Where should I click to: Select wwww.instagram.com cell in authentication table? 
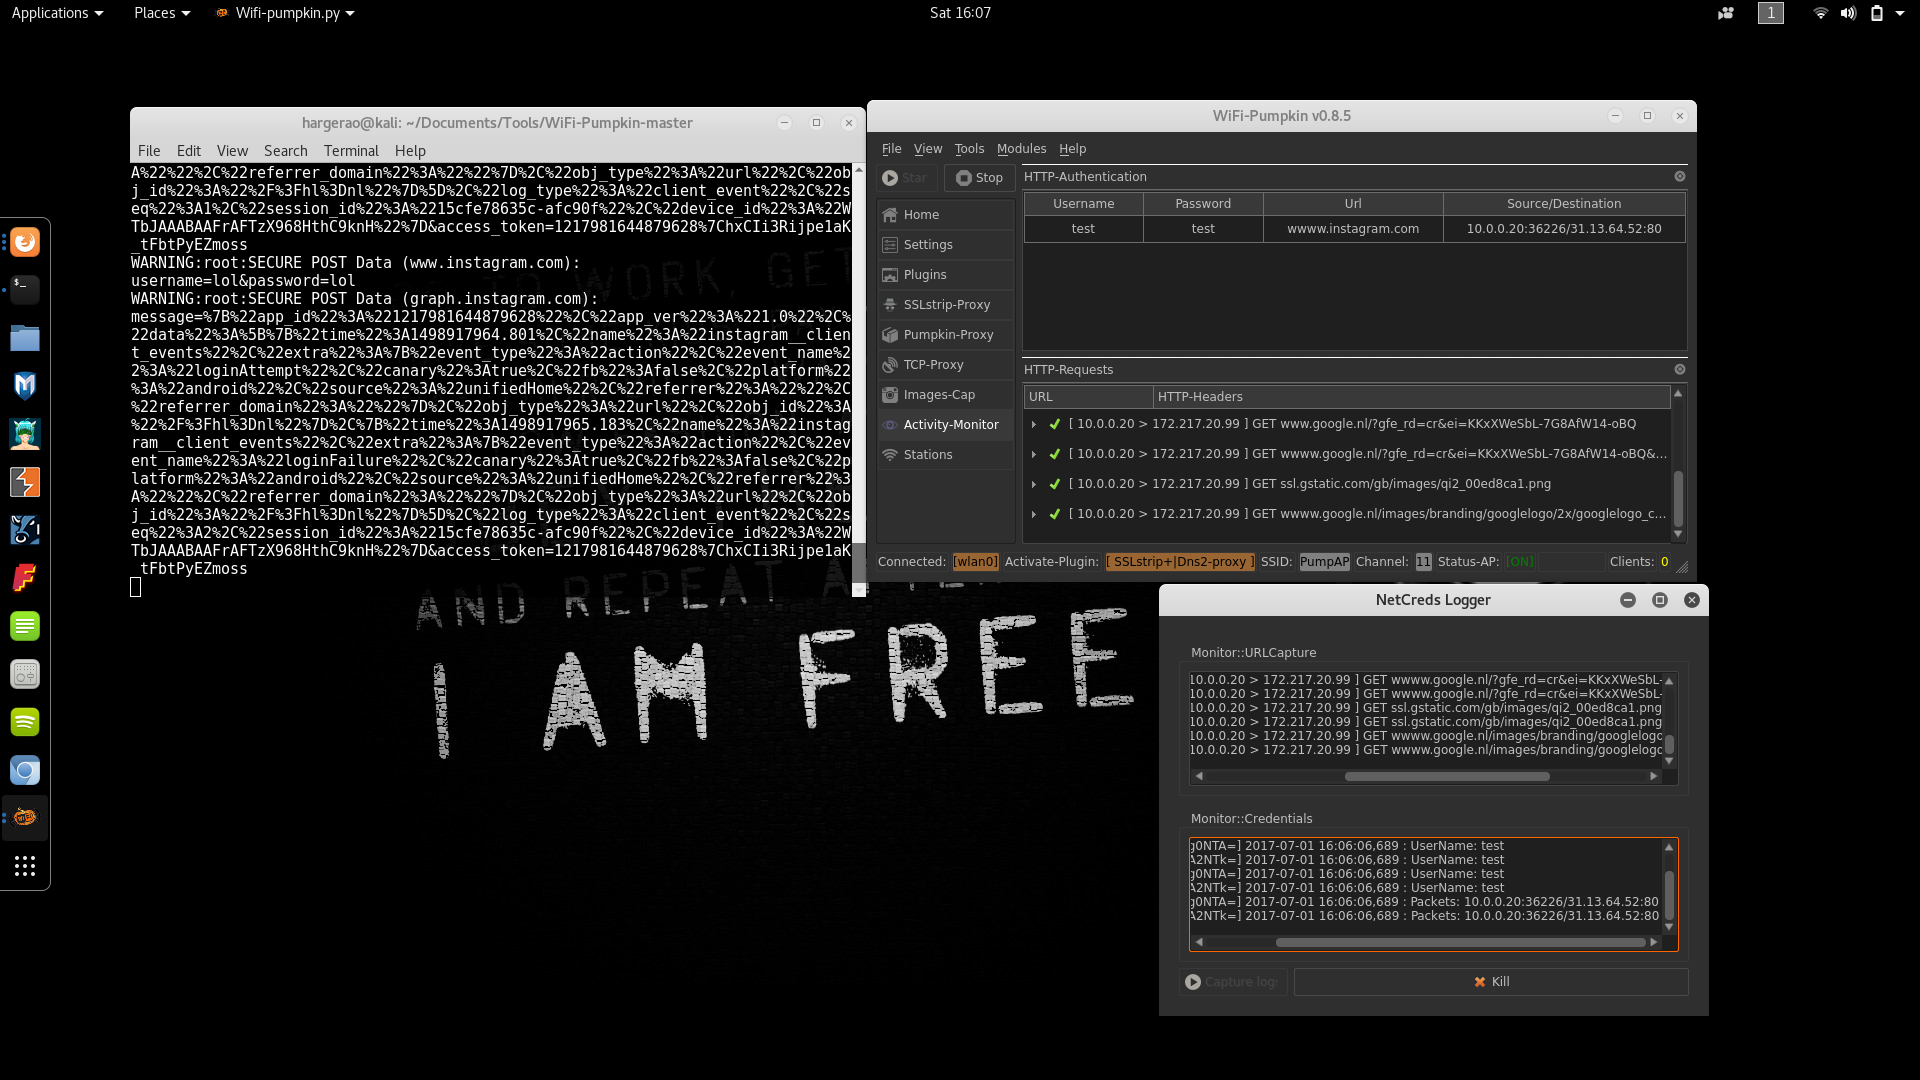pyautogui.click(x=1353, y=229)
